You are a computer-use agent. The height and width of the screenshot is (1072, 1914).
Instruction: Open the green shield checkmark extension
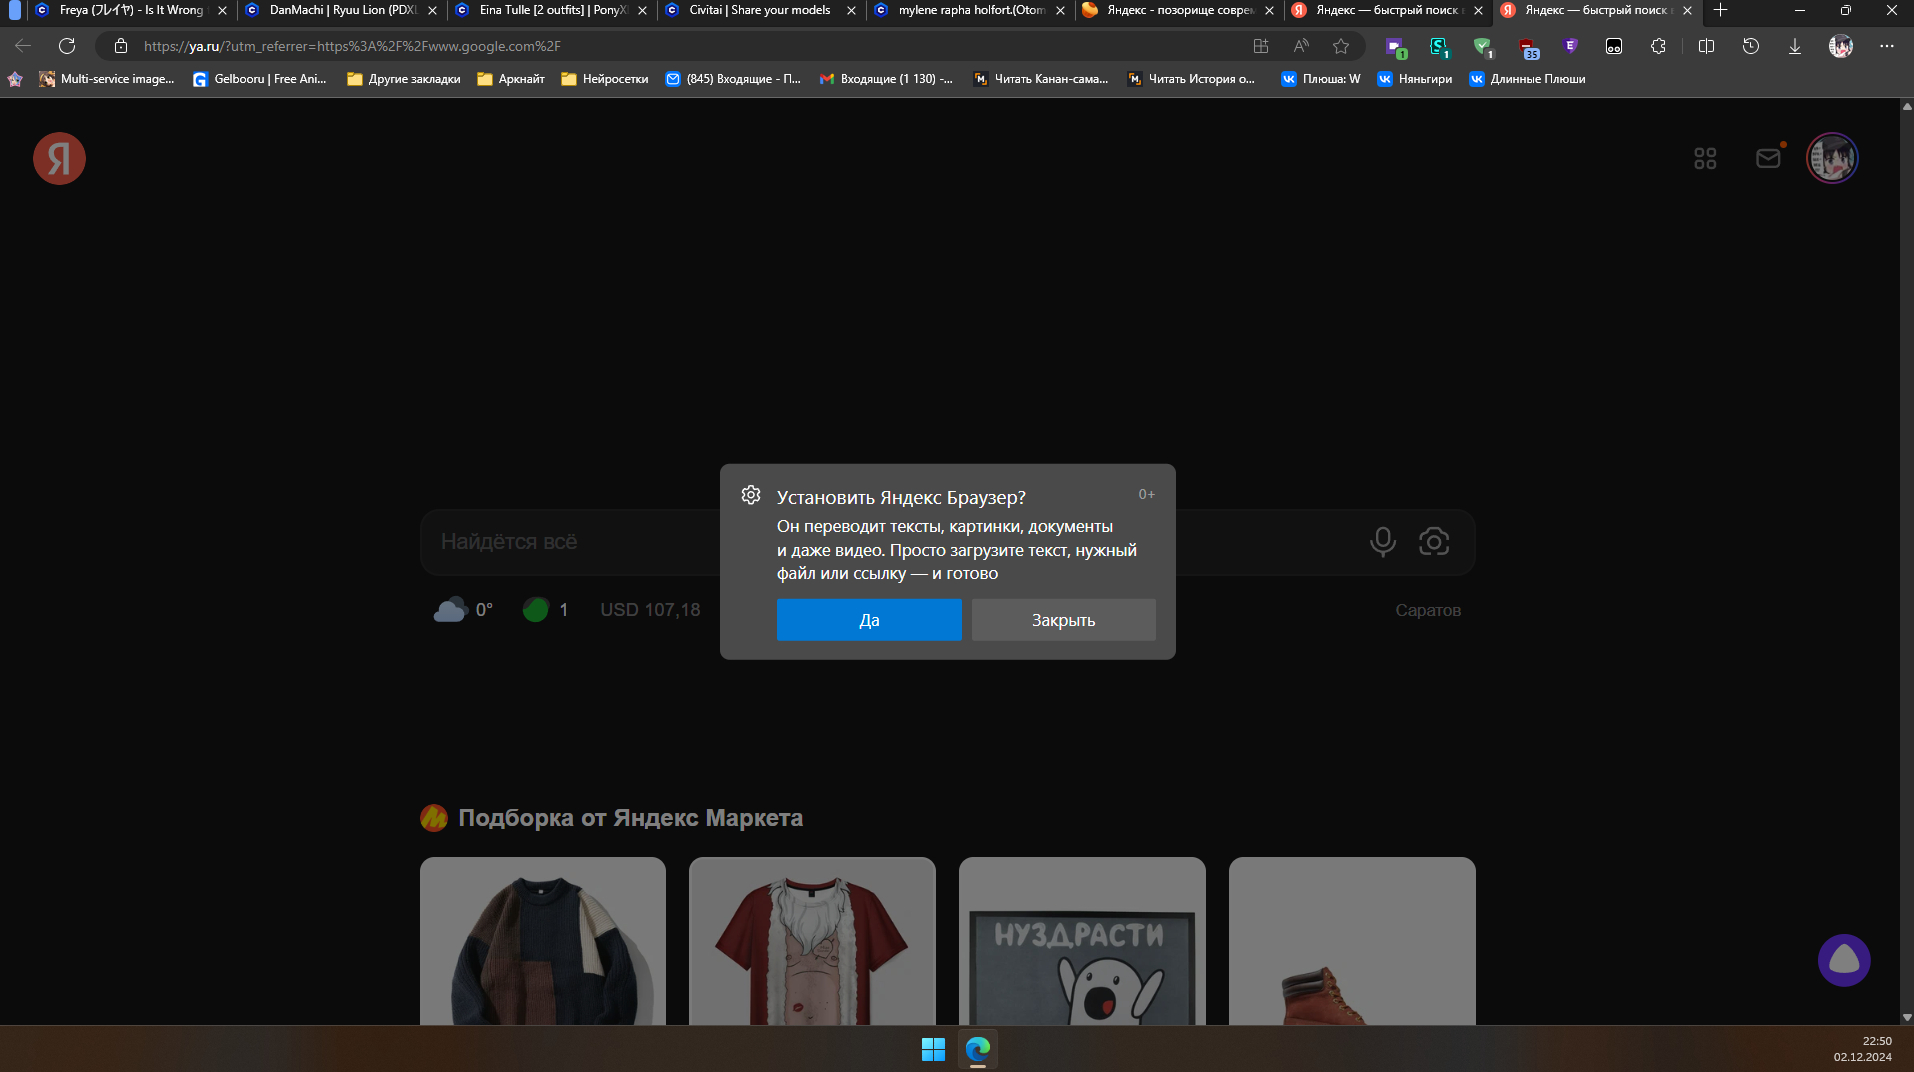click(1483, 47)
